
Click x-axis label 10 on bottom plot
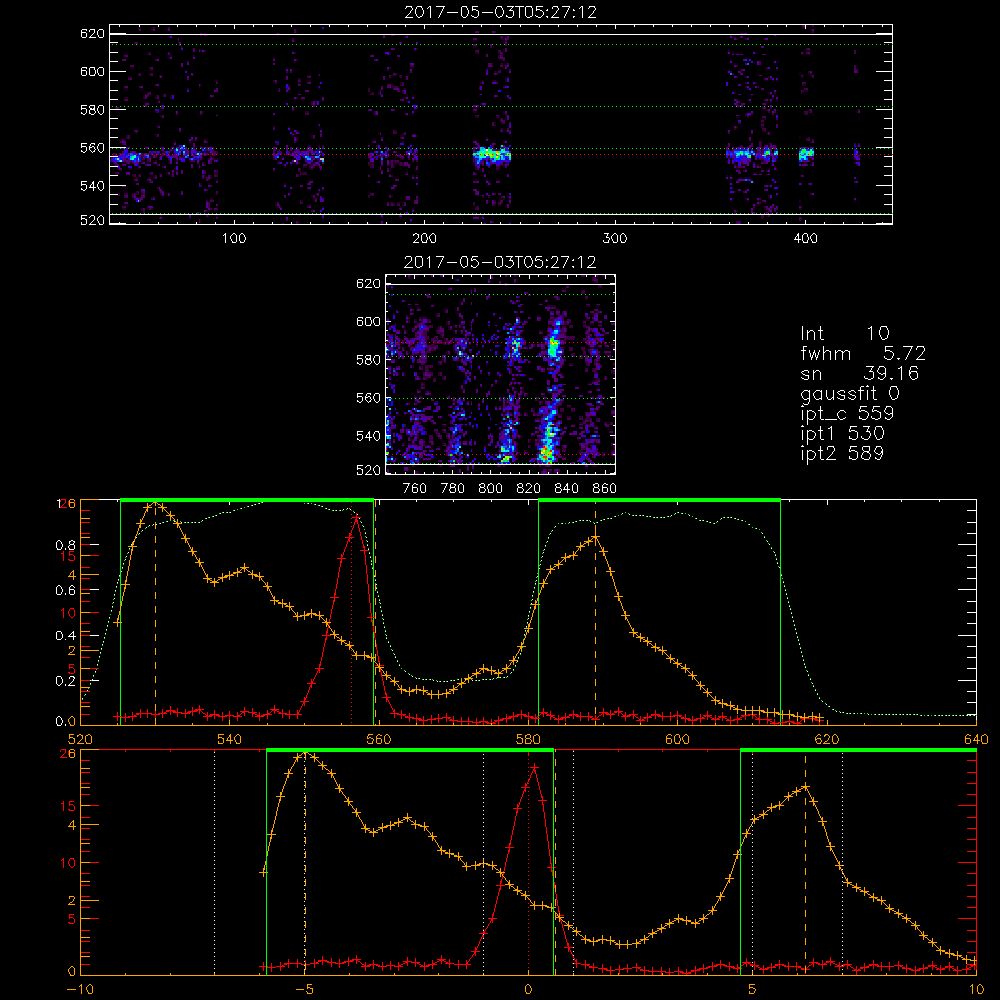976,990
